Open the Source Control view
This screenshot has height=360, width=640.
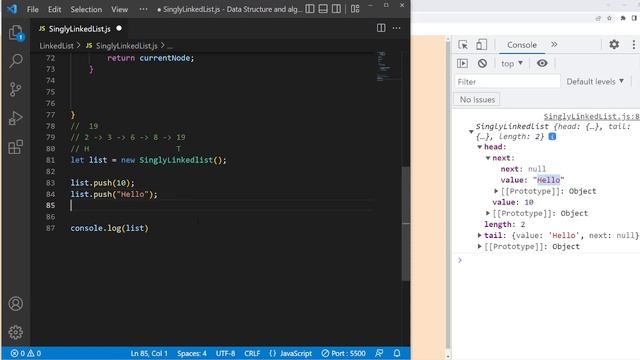[x=16, y=89]
